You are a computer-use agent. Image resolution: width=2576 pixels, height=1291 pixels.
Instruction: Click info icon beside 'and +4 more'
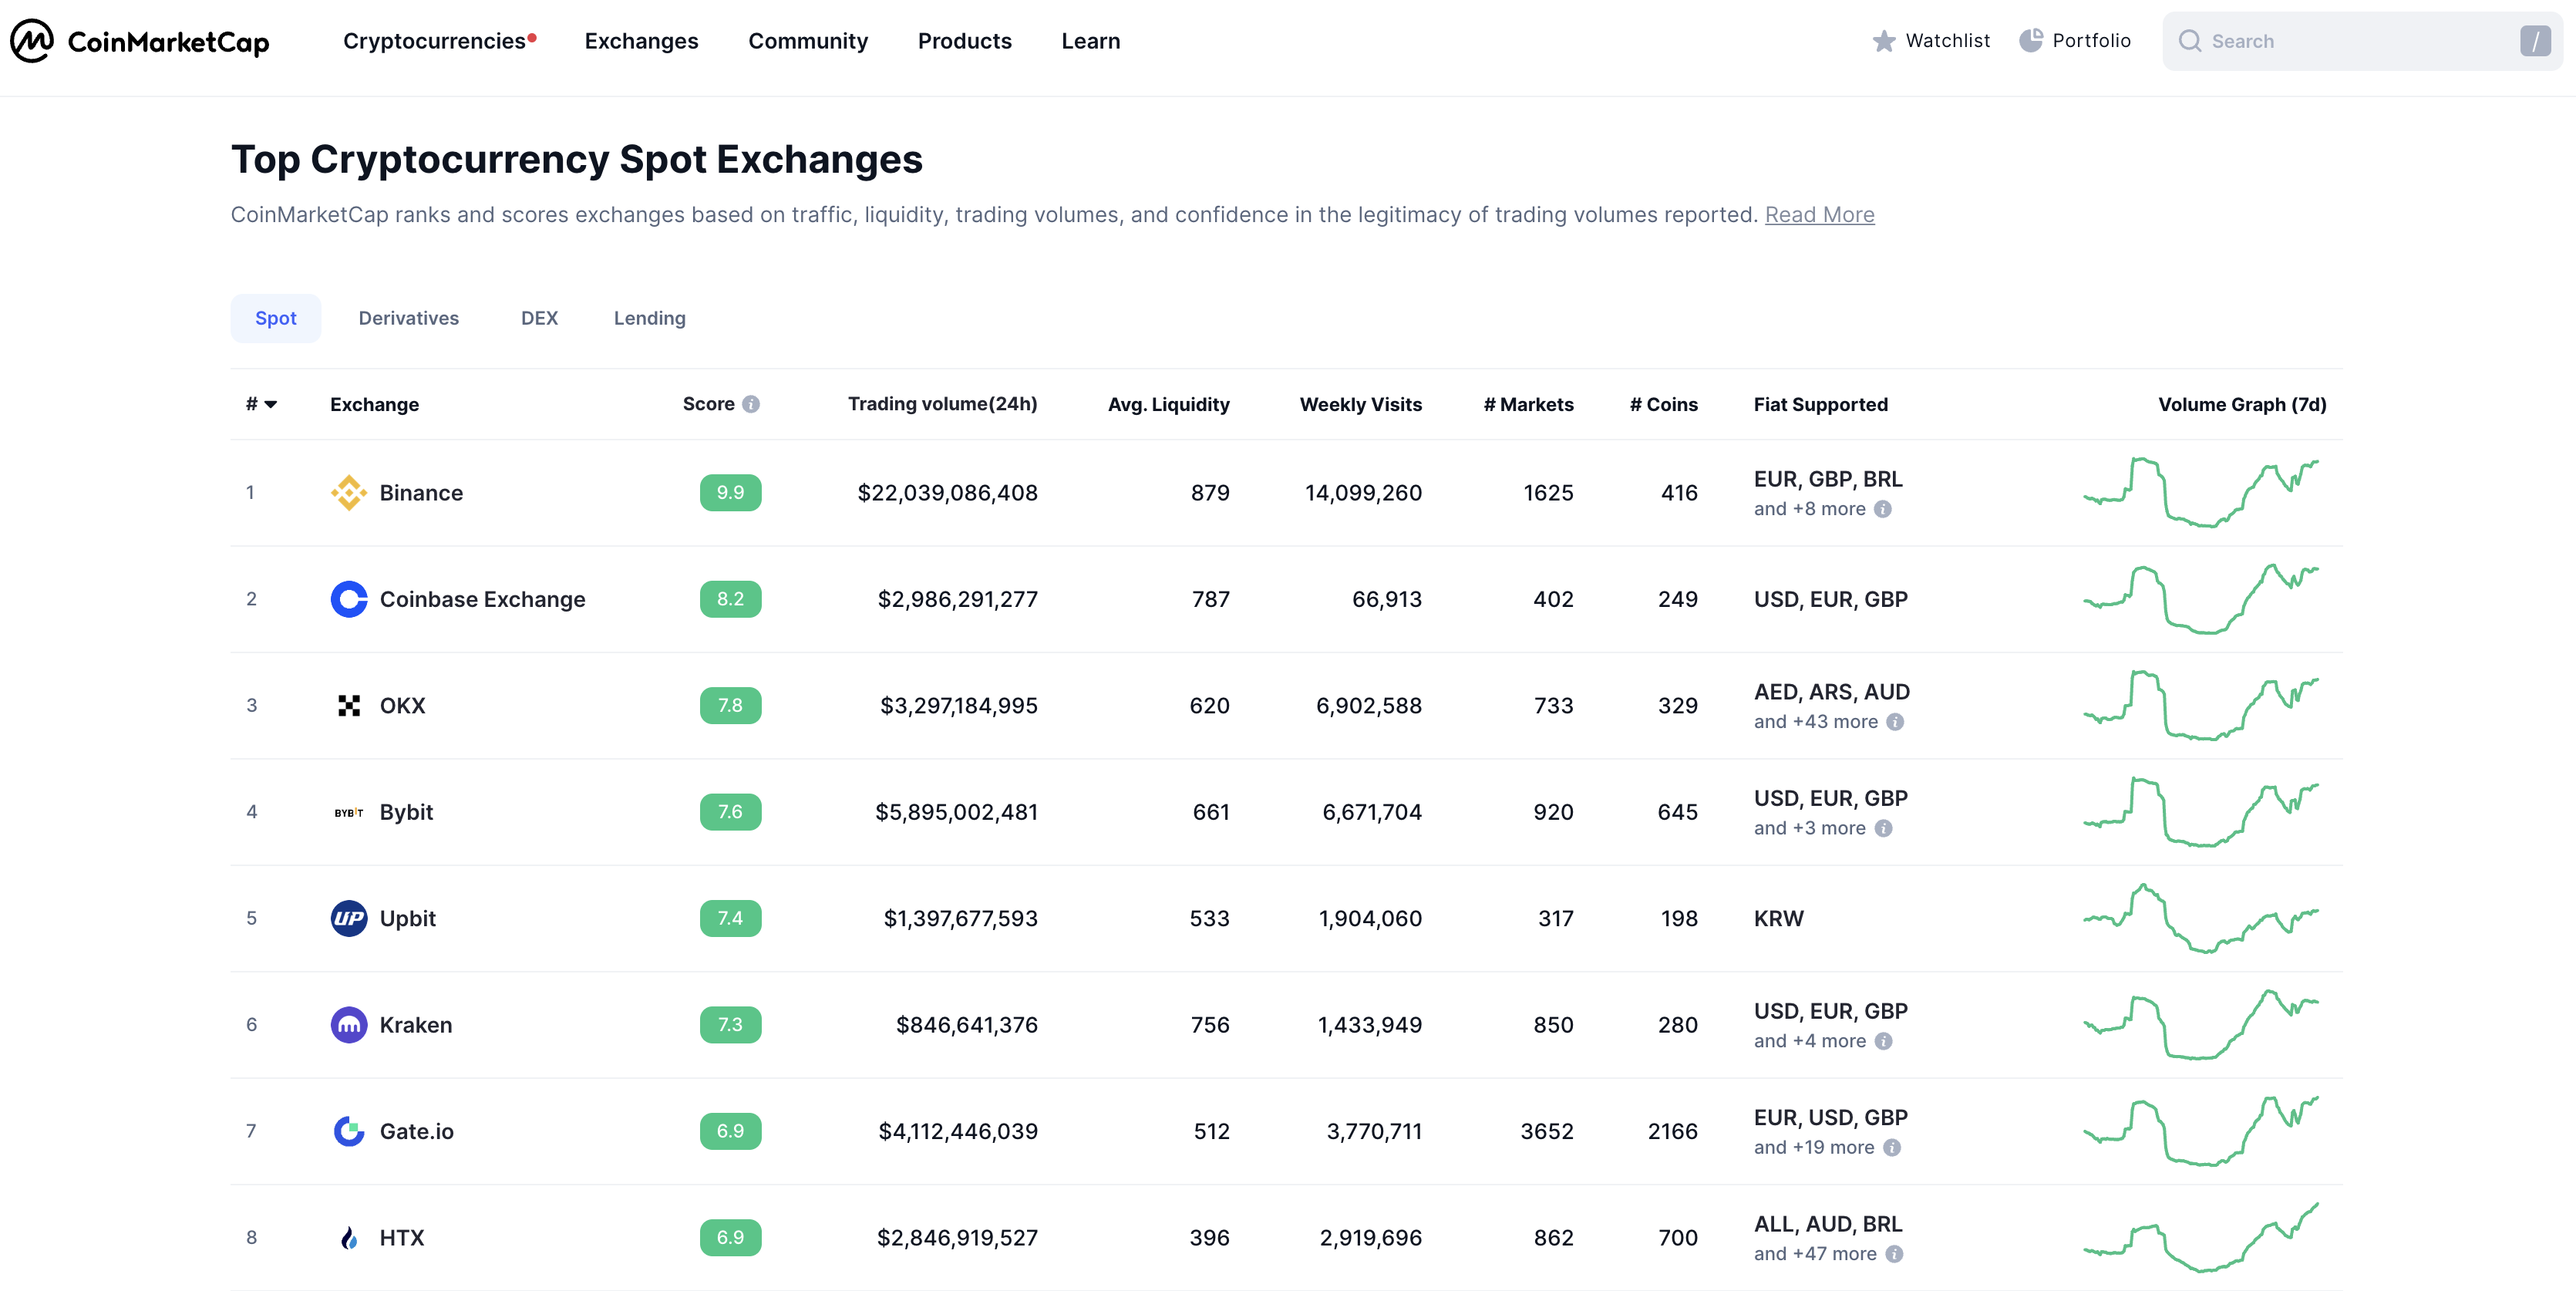coord(1883,1041)
